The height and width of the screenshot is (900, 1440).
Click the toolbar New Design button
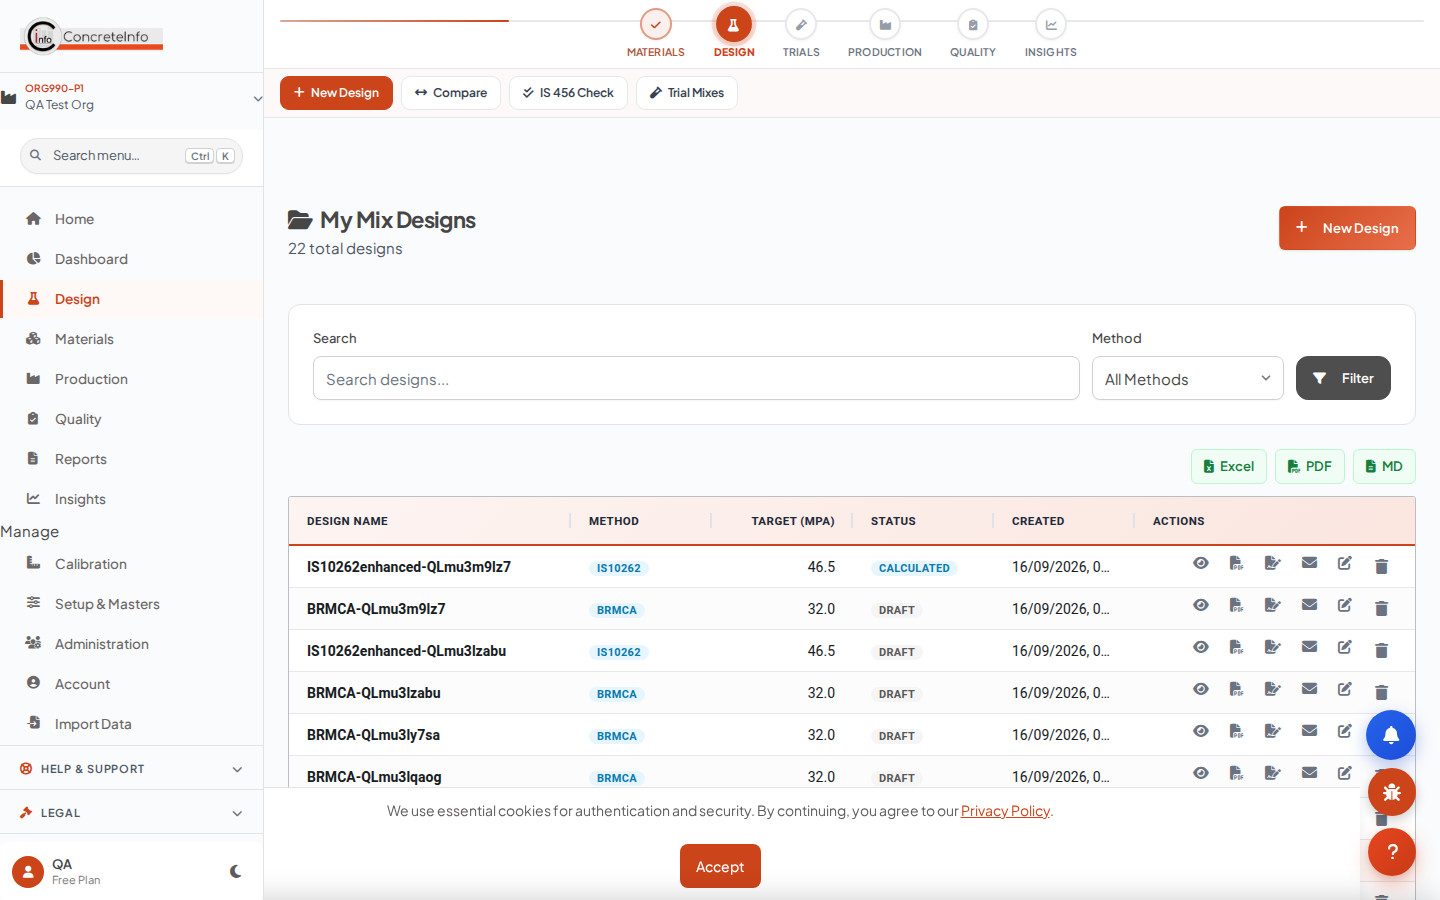click(x=336, y=93)
